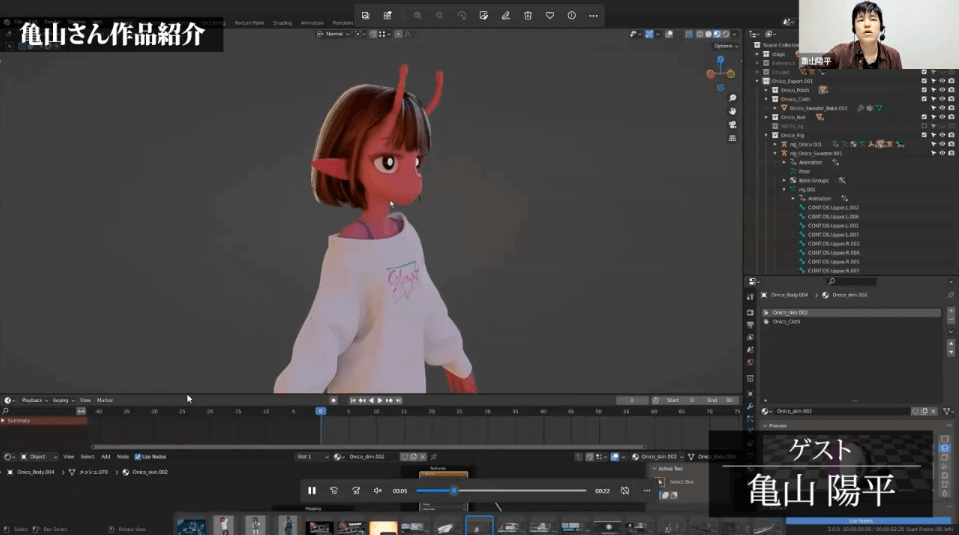959x535 pixels.
Task: Open file info icon in Photos toolbar
Action: 572,15
